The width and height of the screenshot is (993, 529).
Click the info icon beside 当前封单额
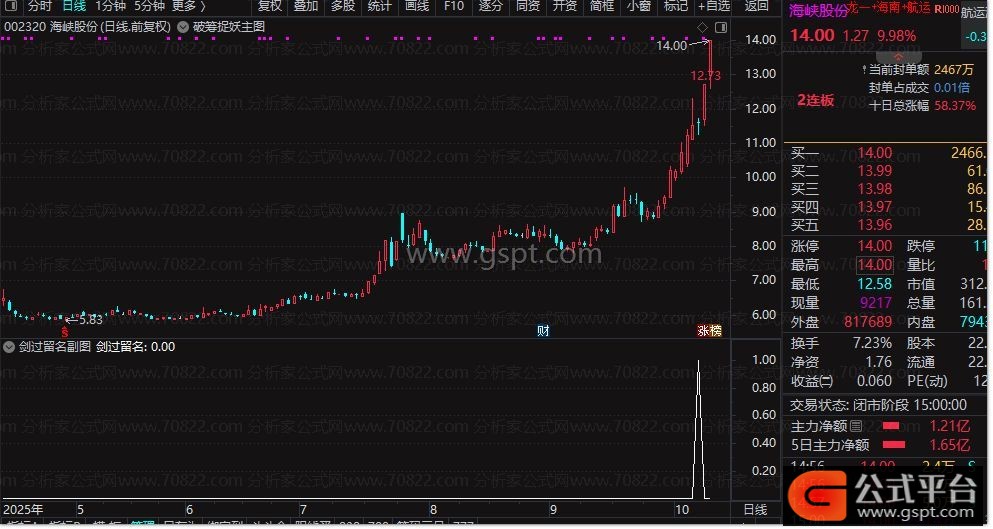point(863,70)
